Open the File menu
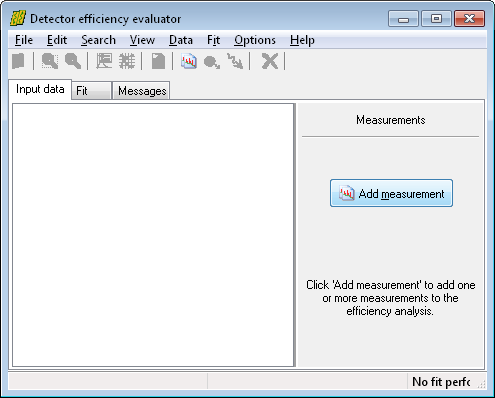Viewport: 495px width, 398px height. click(x=24, y=40)
